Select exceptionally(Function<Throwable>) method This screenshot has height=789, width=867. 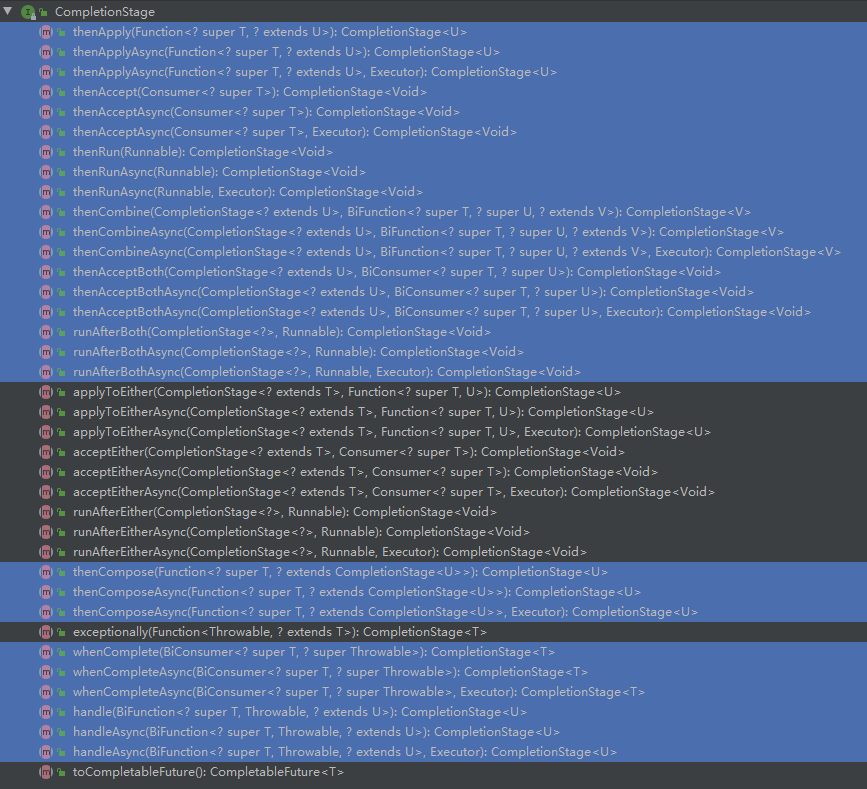tap(280, 632)
